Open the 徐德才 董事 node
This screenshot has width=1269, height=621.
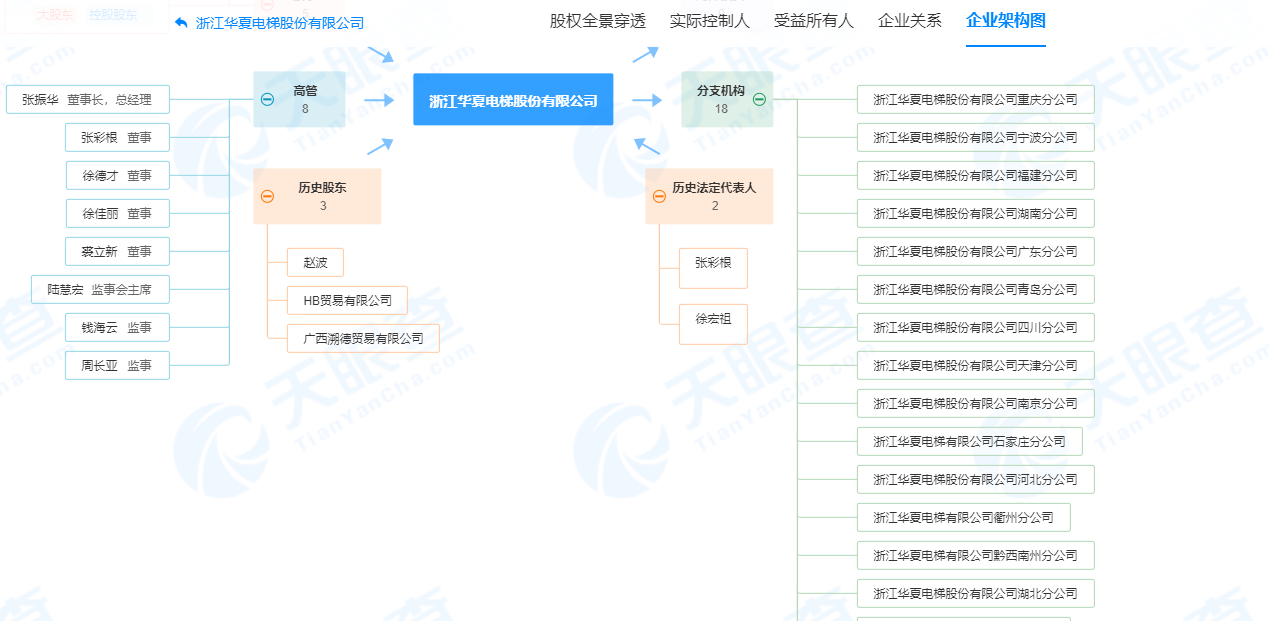[x=117, y=176]
